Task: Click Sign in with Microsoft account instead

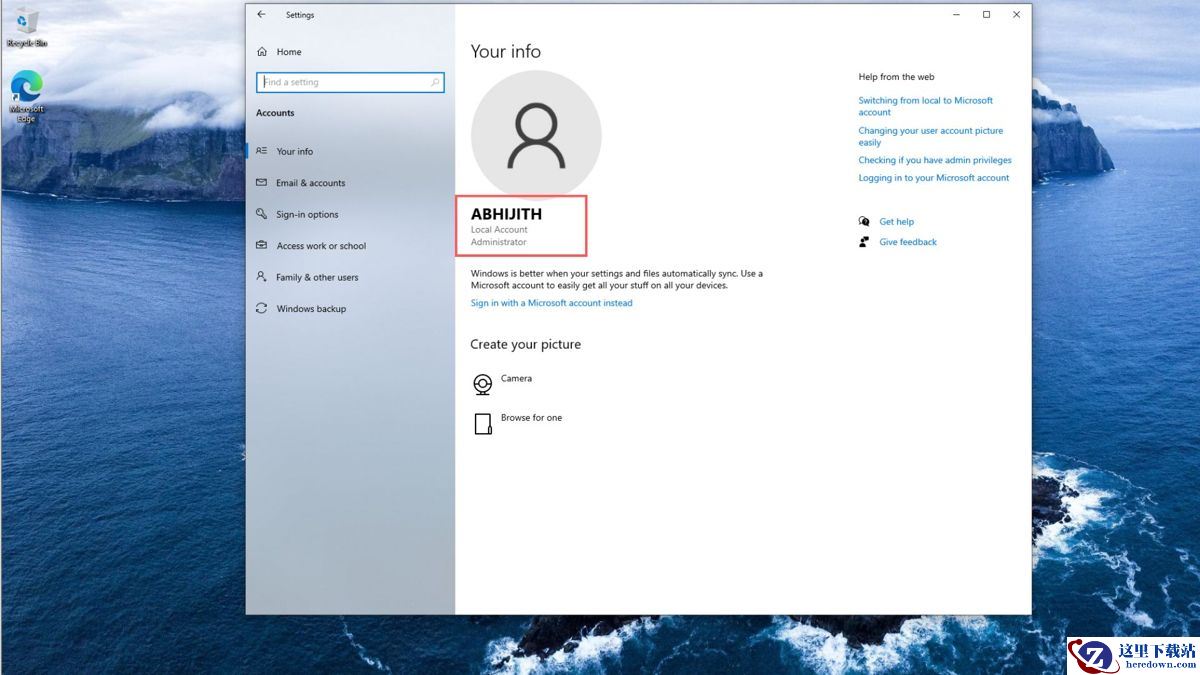Action: 551,303
